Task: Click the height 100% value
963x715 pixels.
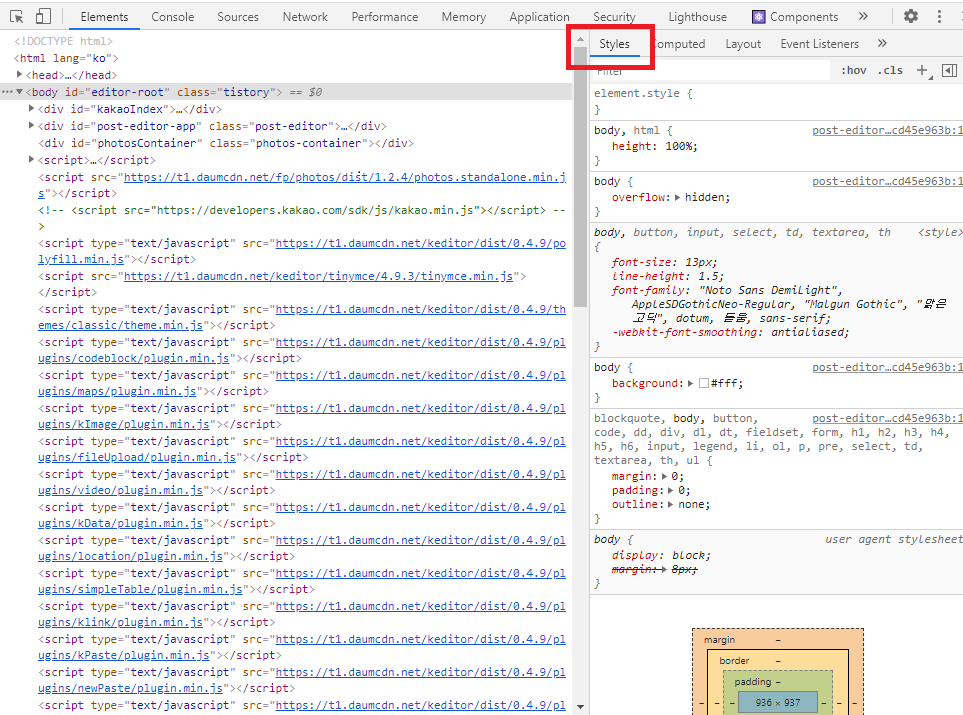Action: [680, 146]
